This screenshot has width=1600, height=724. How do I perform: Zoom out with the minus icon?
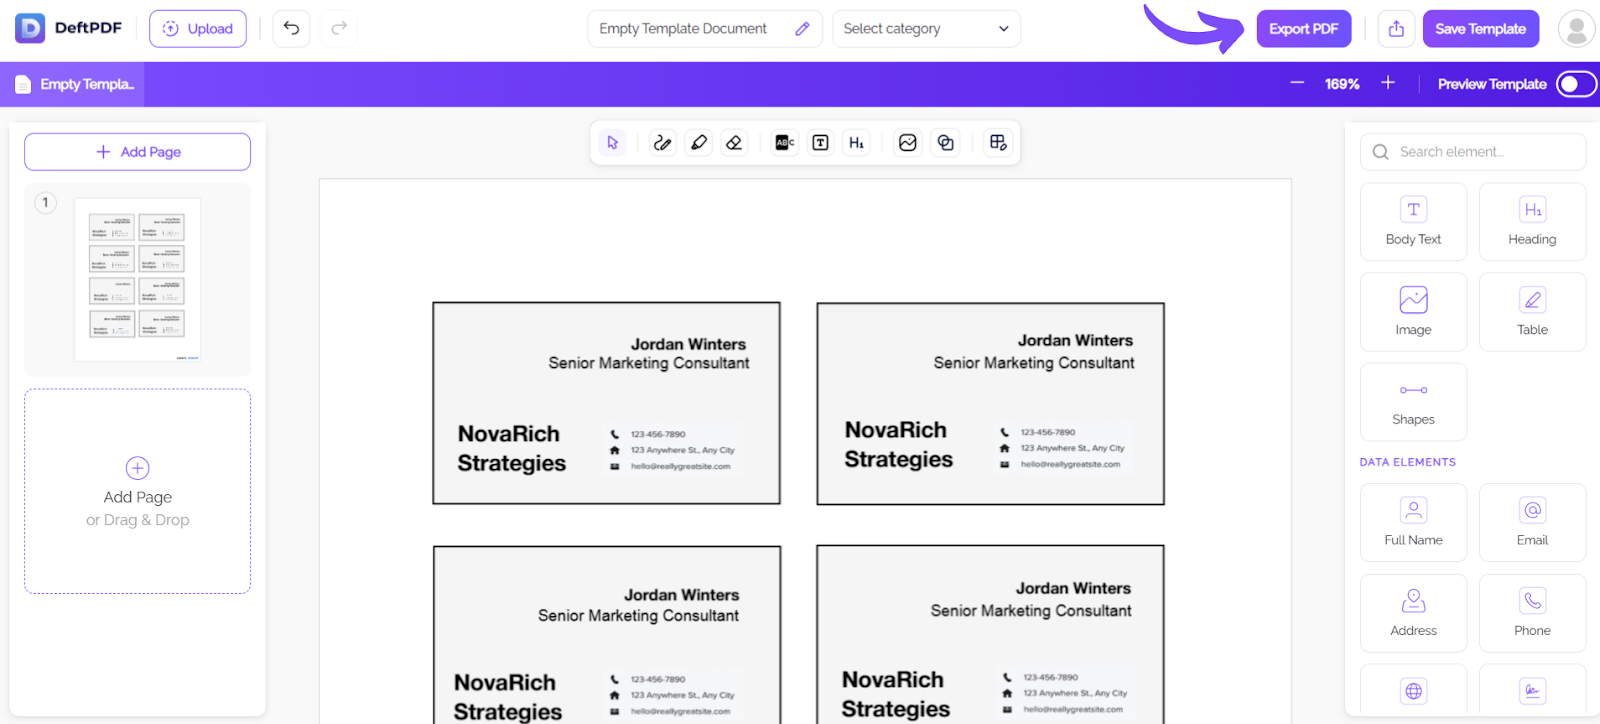pyautogui.click(x=1297, y=83)
